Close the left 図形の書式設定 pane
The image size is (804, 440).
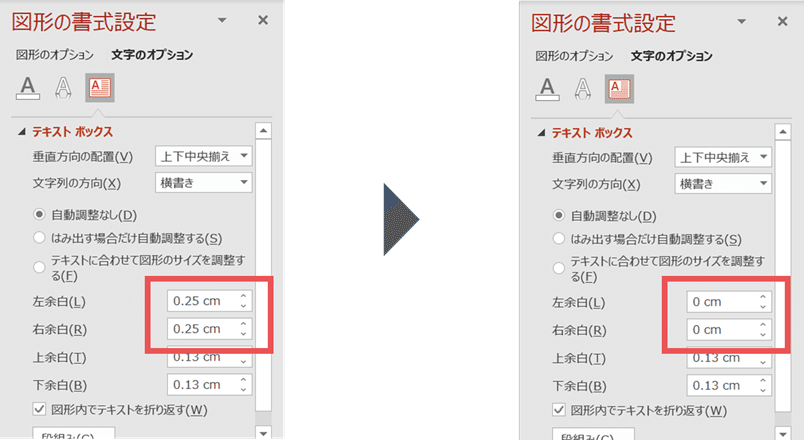click(263, 20)
